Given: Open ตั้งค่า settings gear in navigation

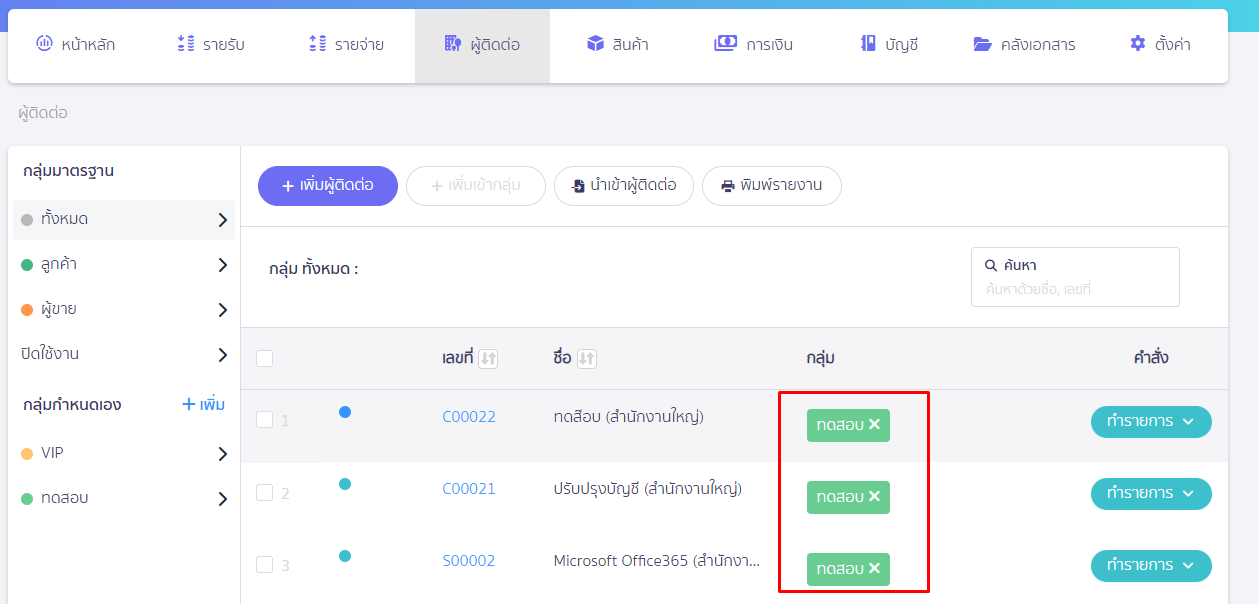Looking at the screenshot, I should tap(1138, 44).
